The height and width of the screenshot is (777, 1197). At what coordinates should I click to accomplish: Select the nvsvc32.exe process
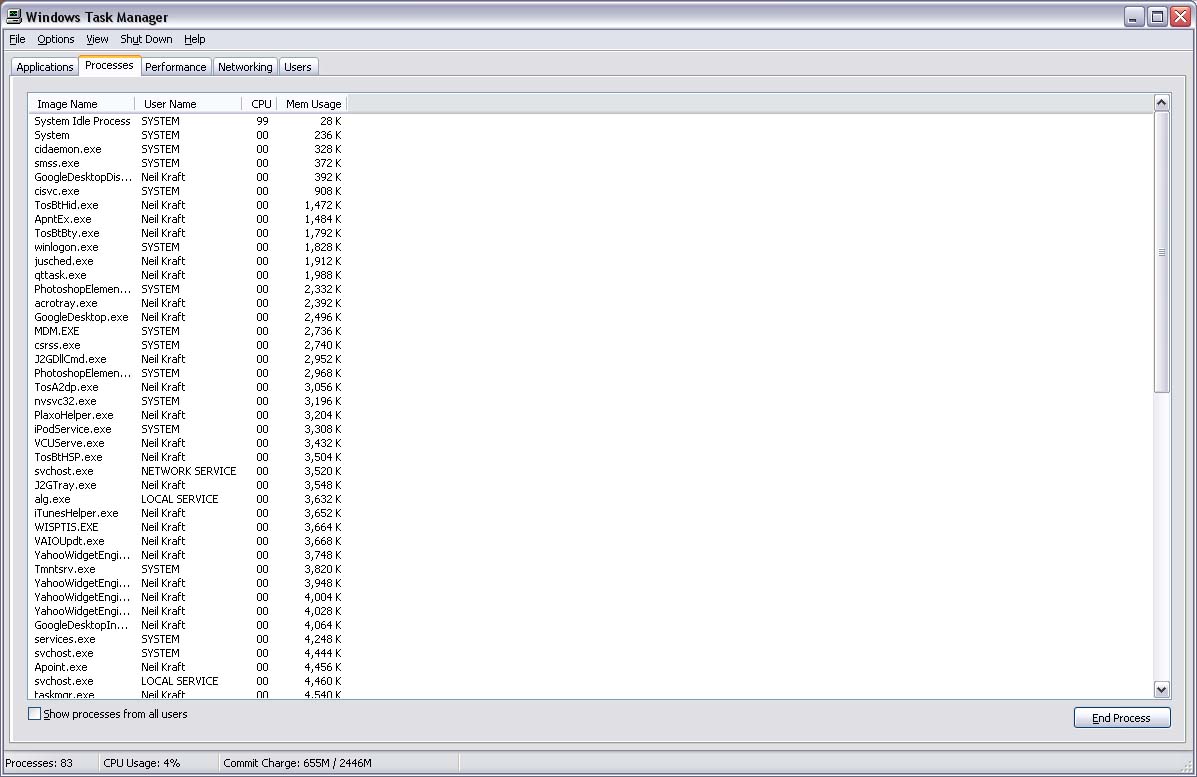(x=188, y=401)
